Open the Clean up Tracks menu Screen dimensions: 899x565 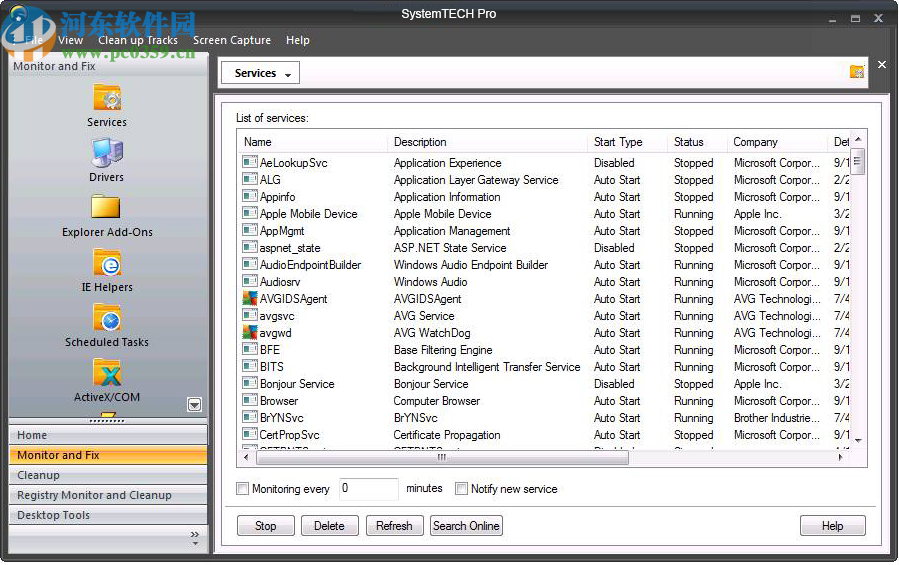(138, 40)
